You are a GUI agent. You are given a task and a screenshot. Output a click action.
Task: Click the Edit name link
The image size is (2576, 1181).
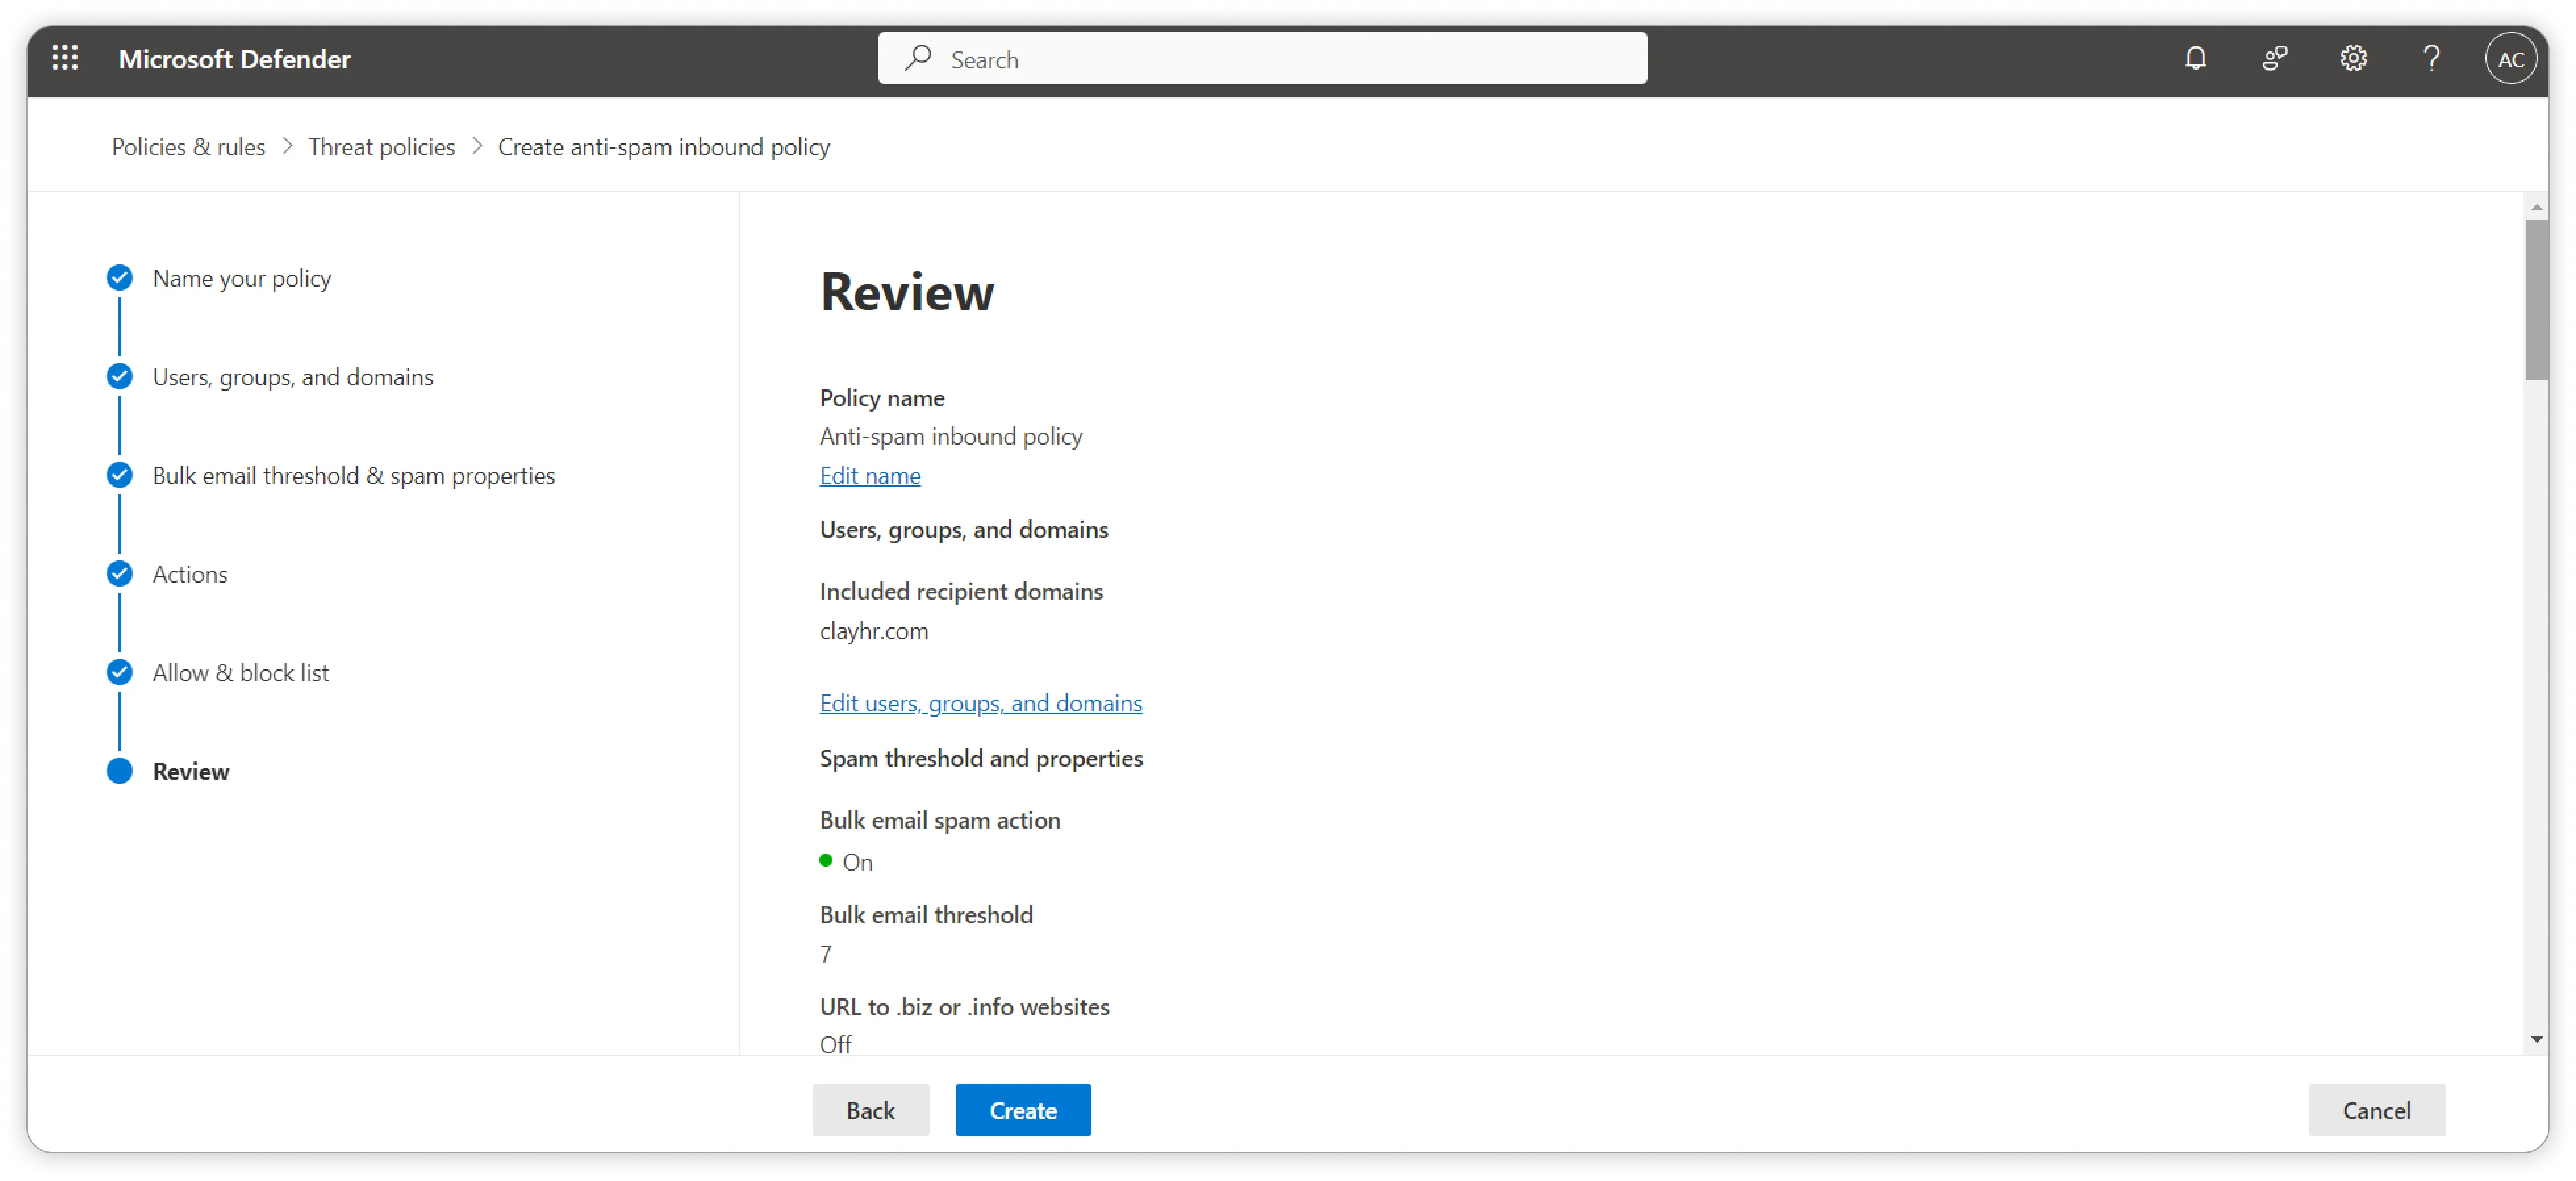point(870,476)
